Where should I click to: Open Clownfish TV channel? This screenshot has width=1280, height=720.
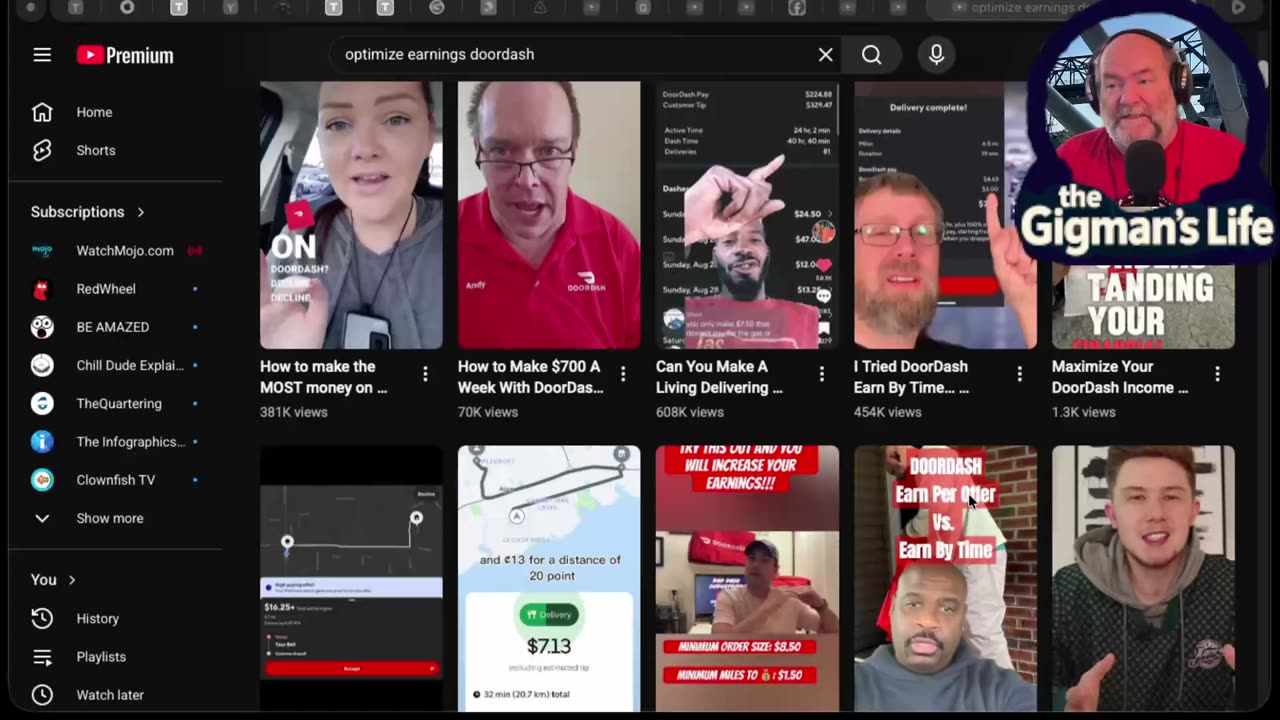(x=115, y=480)
